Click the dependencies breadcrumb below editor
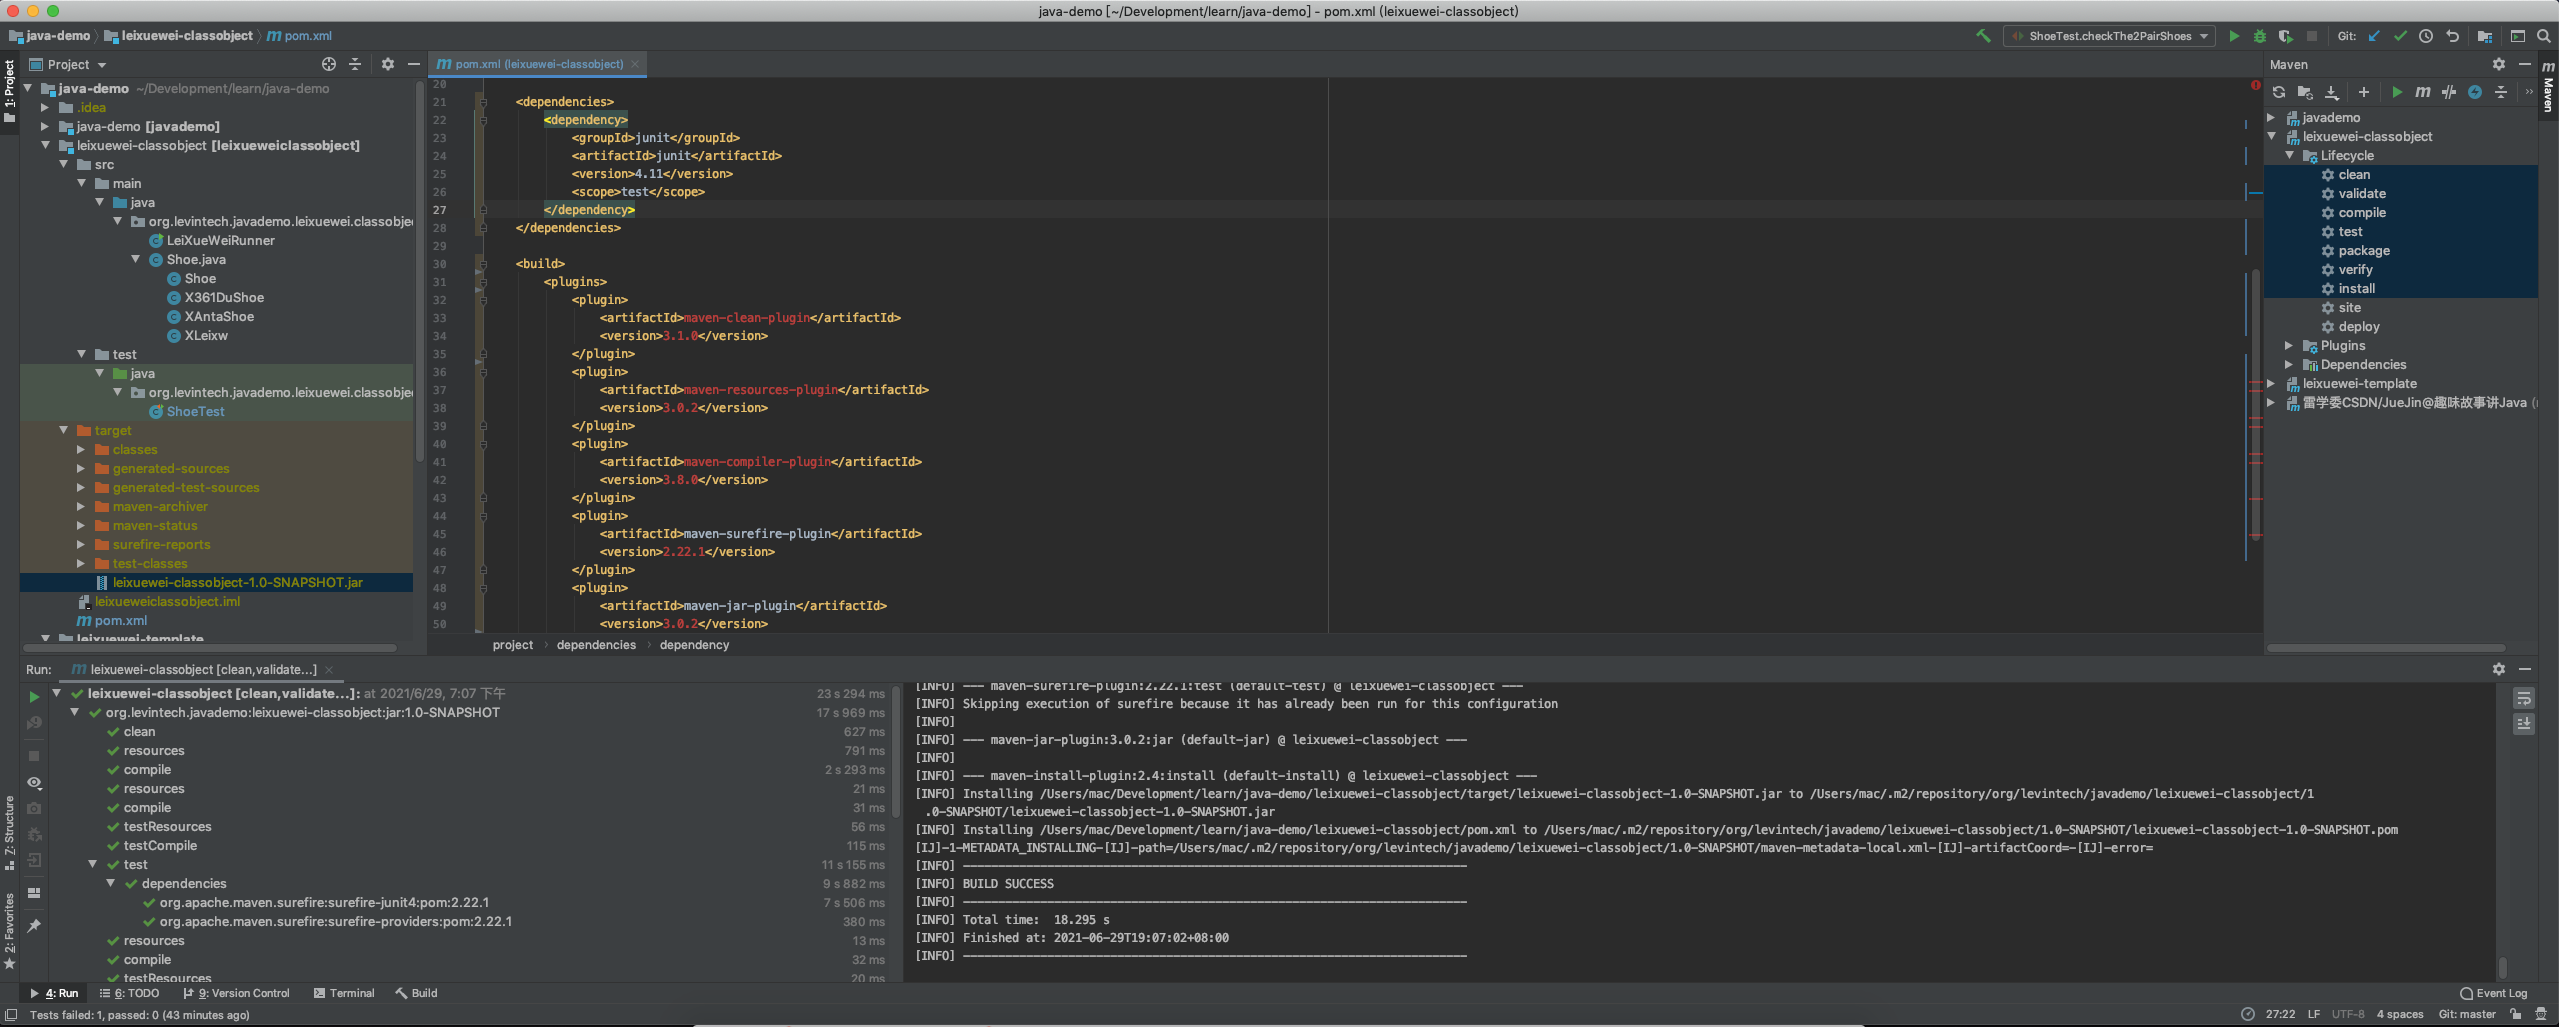Viewport: 2559px width, 1027px height. (596, 645)
